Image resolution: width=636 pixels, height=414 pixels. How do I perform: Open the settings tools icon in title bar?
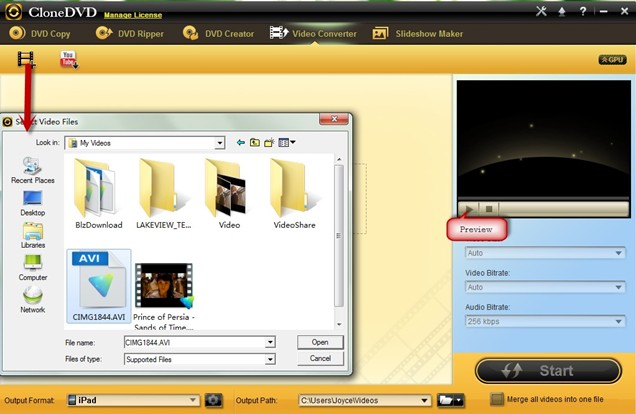tap(541, 11)
